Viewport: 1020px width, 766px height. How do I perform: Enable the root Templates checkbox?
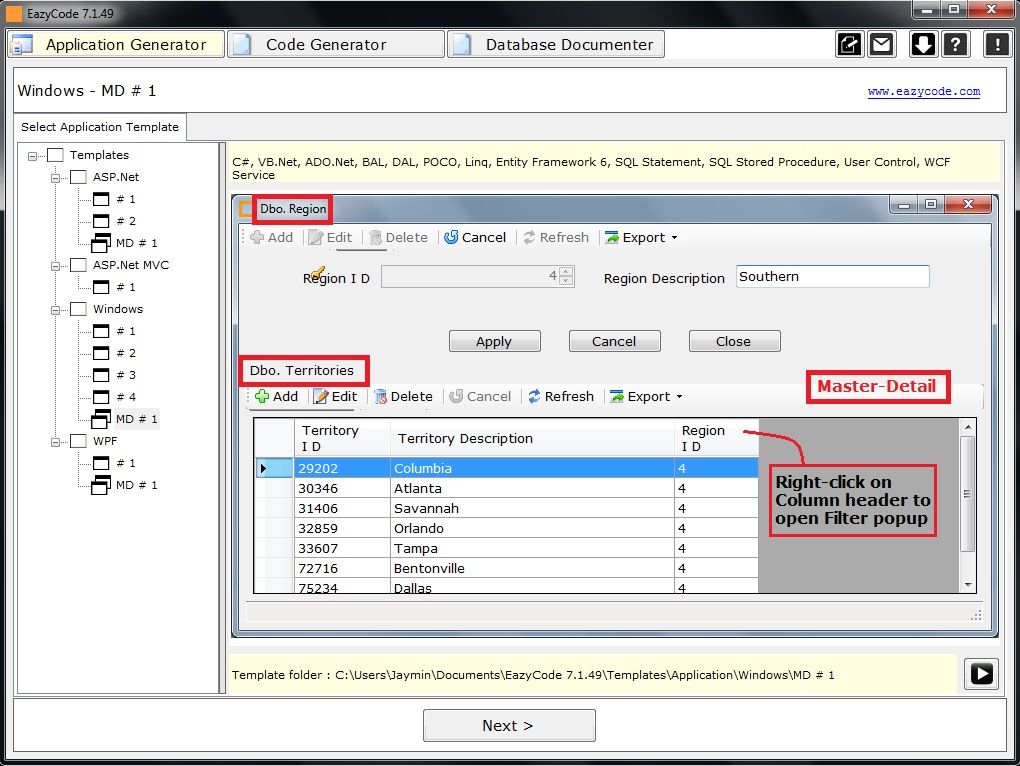tap(56, 155)
